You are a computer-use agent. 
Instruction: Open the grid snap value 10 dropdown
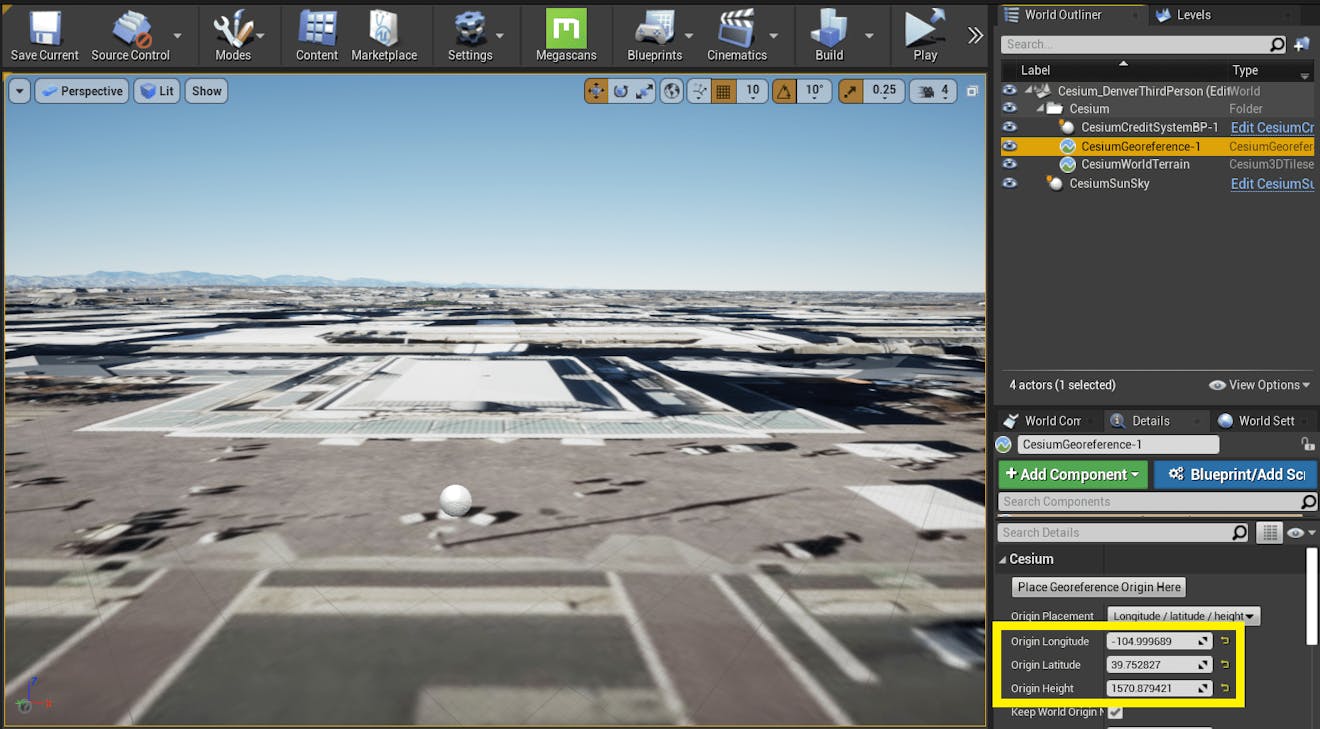[753, 91]
